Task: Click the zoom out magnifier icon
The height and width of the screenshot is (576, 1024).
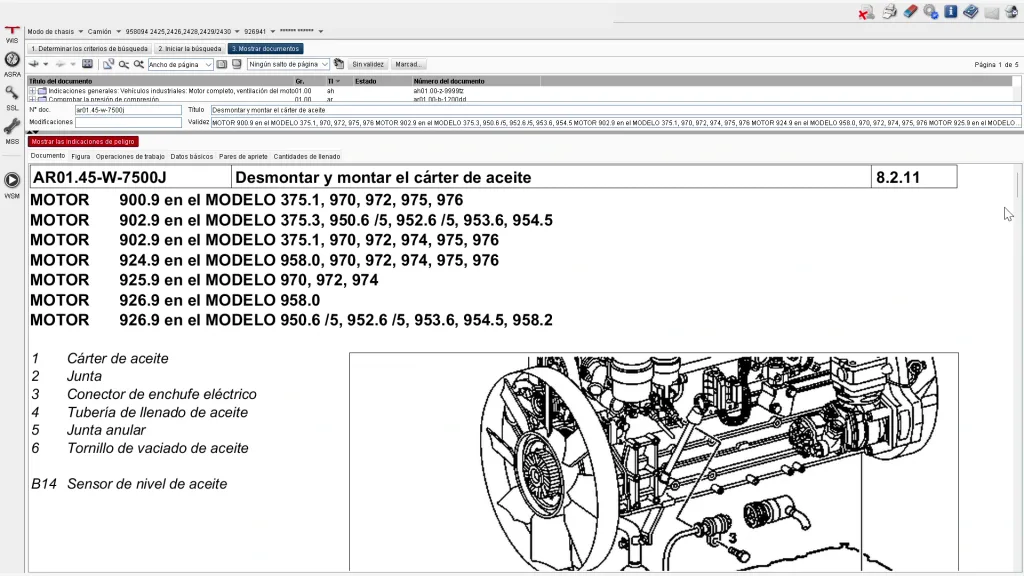Action: click(123, 64)
